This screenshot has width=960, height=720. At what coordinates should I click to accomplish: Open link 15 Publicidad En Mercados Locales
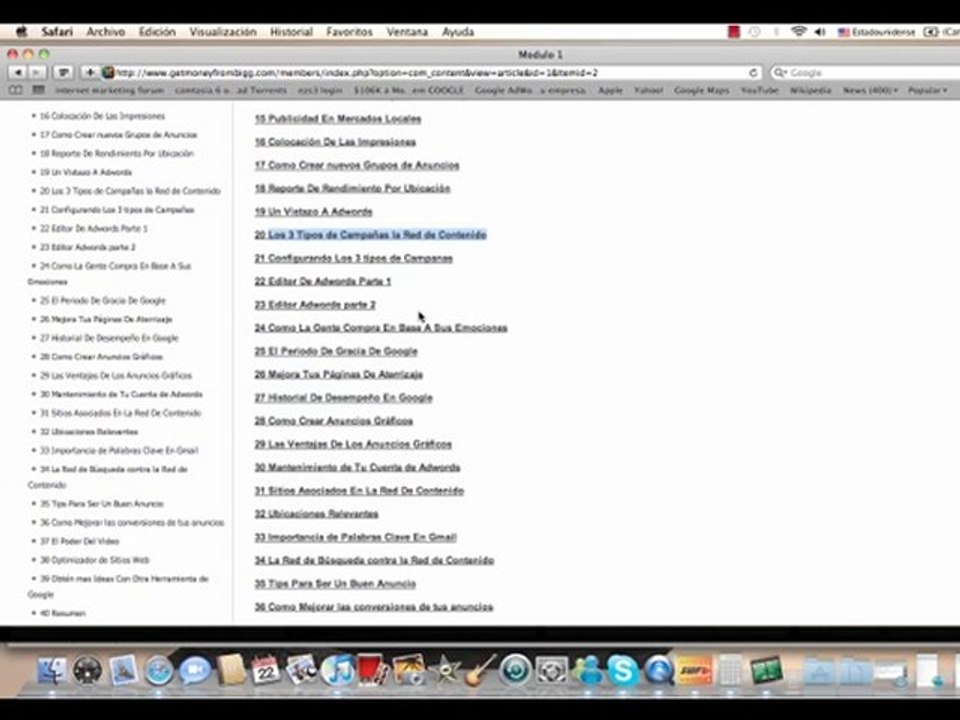[x=338, y=119]
